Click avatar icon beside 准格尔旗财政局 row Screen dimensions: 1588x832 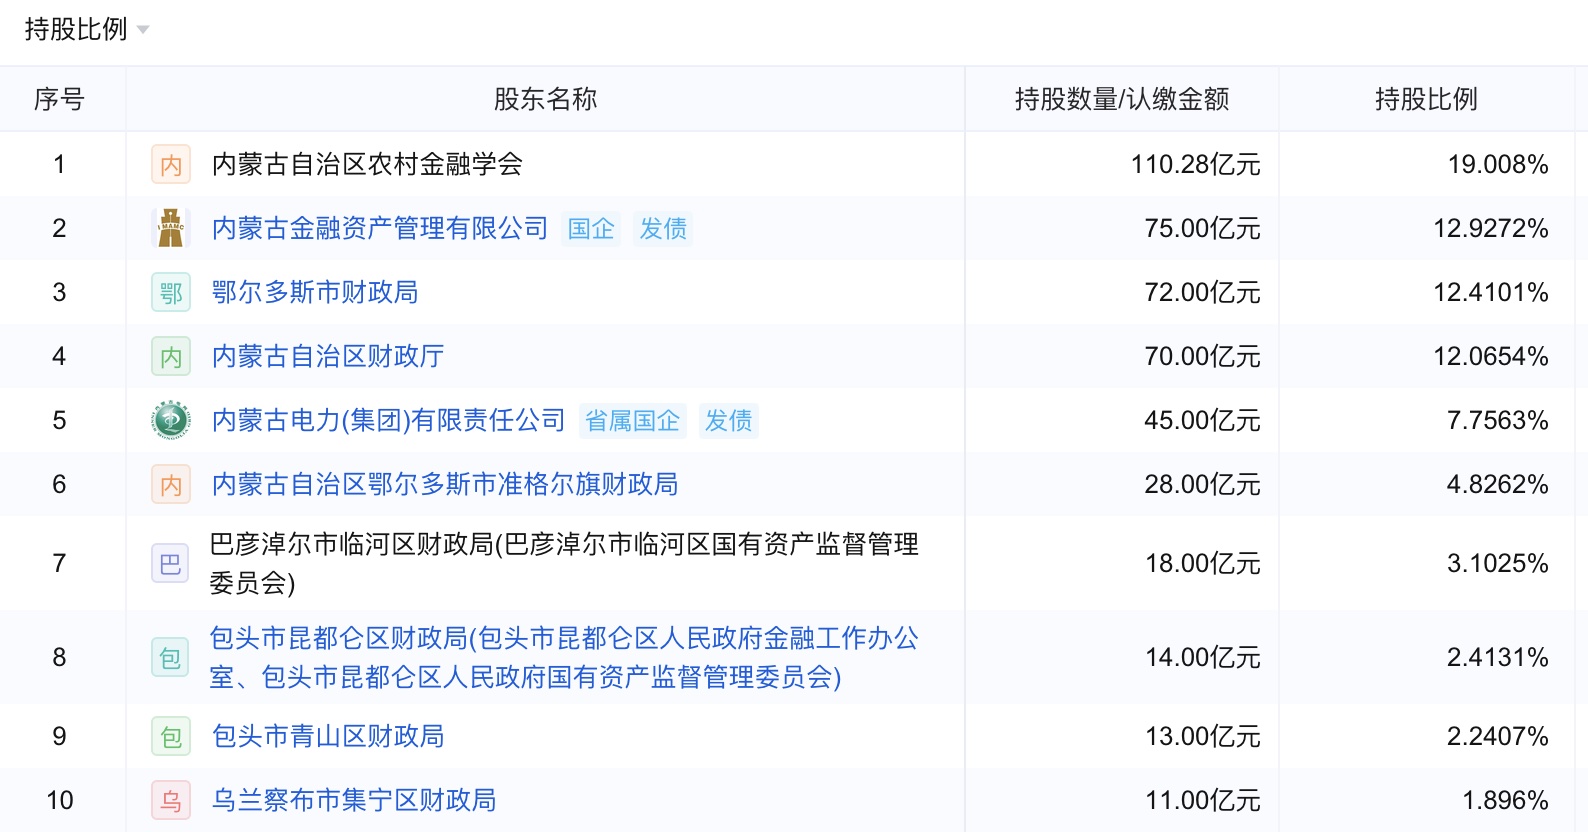pyautogui.click(x=171, y=484)
